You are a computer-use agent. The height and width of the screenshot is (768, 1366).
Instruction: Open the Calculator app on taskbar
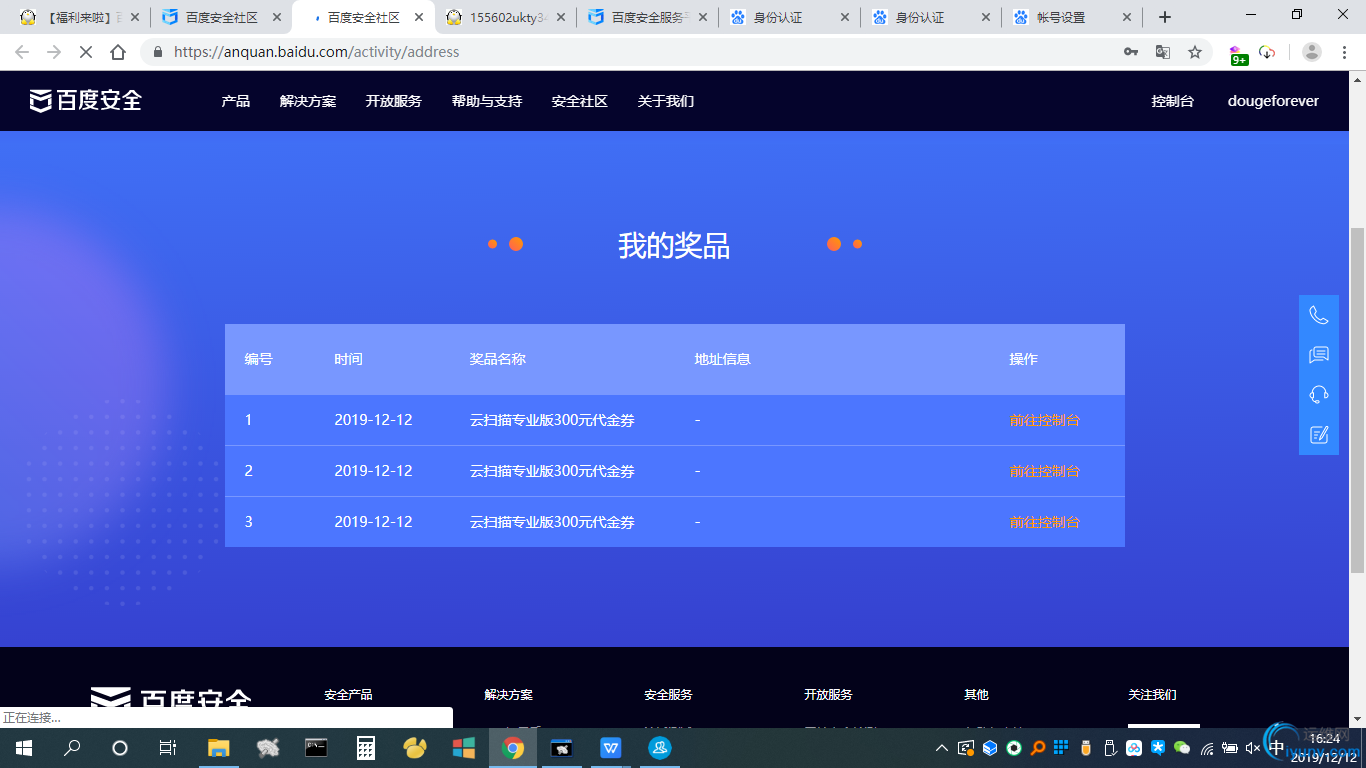(366, 748)
